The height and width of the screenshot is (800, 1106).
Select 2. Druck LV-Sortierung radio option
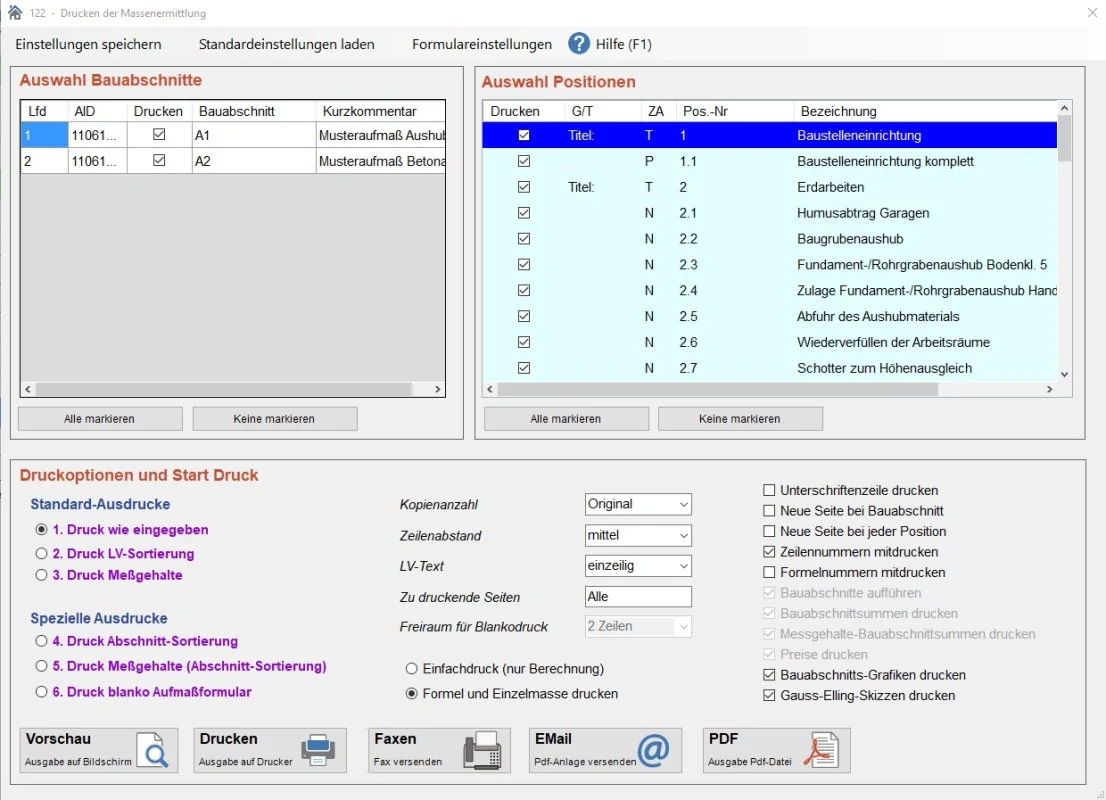point(41,553)
